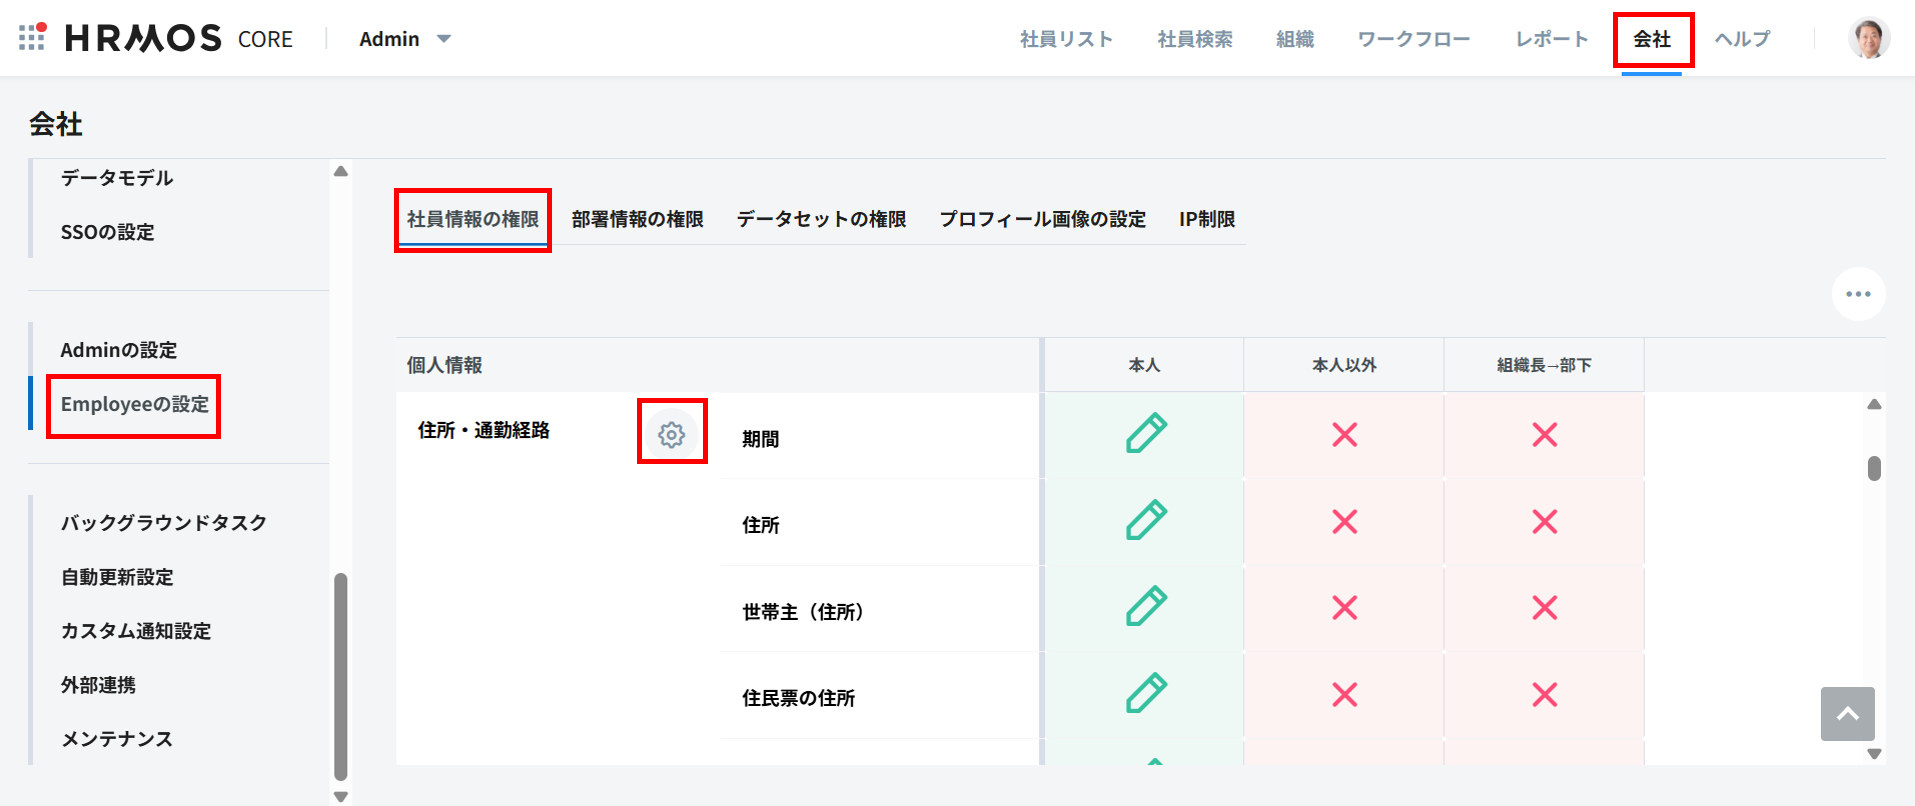This screenshot has width=1915, height=806.
Task: Click pencil icon for 住民票の住所 under 本人
Action: tap(1145, 694)
